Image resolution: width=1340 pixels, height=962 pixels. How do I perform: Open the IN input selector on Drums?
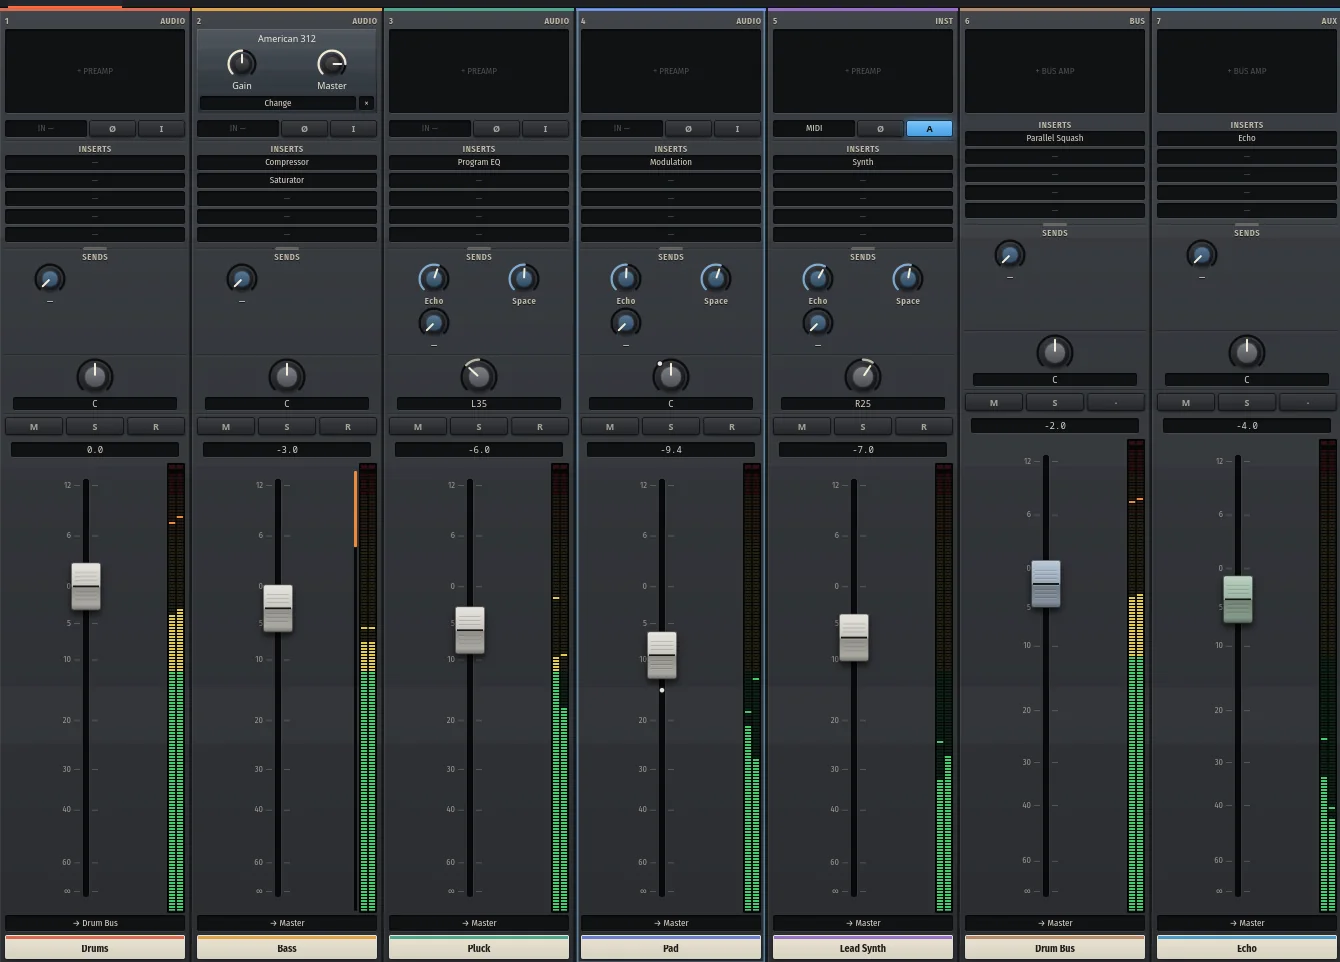[x=46, y=129]
